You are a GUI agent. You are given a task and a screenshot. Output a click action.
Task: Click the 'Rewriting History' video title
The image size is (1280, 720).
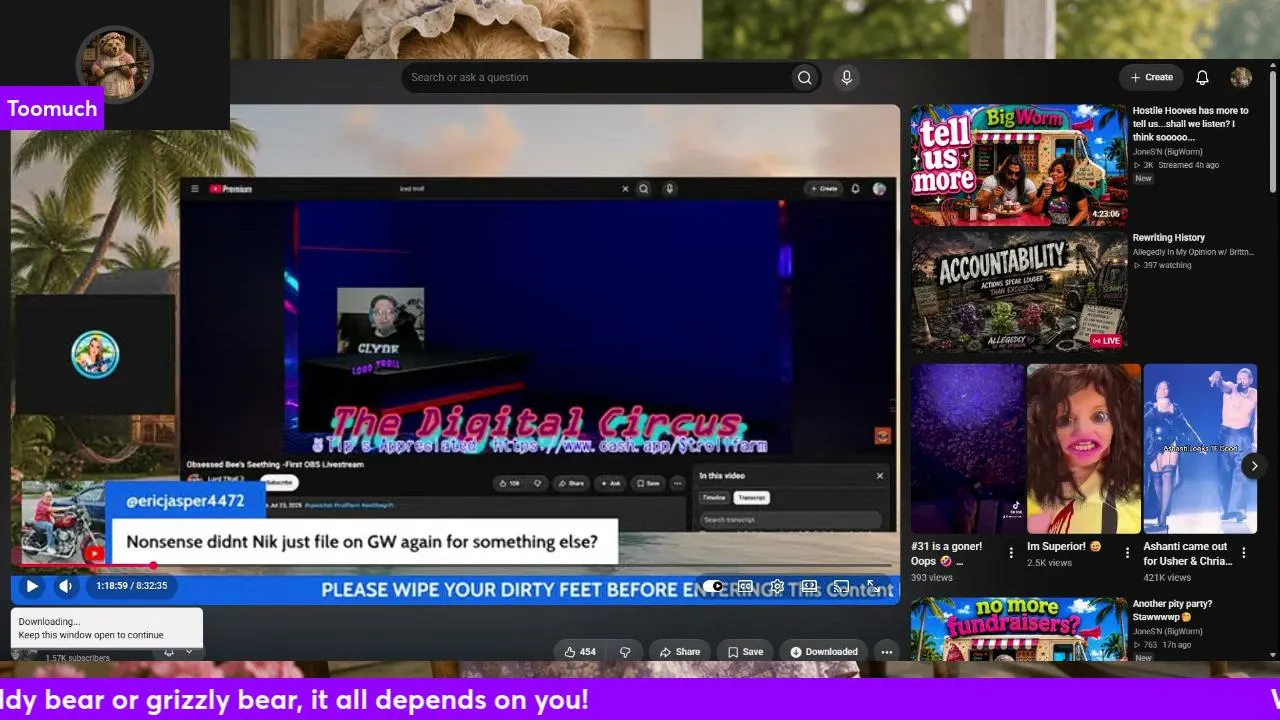[1168, 238]
